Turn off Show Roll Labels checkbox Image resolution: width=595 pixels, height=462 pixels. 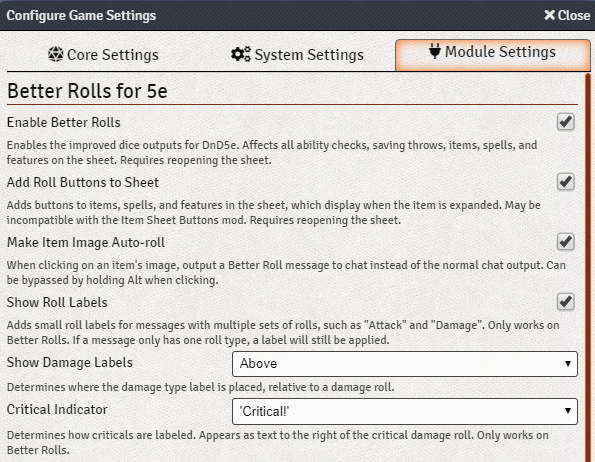pos(565,302)
